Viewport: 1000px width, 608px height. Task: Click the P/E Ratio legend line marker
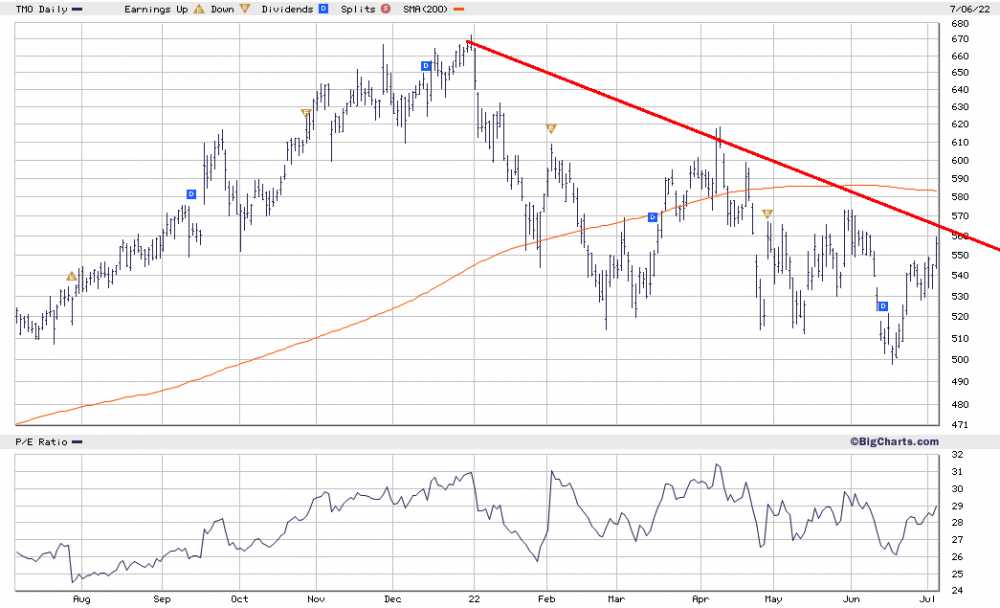tap(77, 442)
